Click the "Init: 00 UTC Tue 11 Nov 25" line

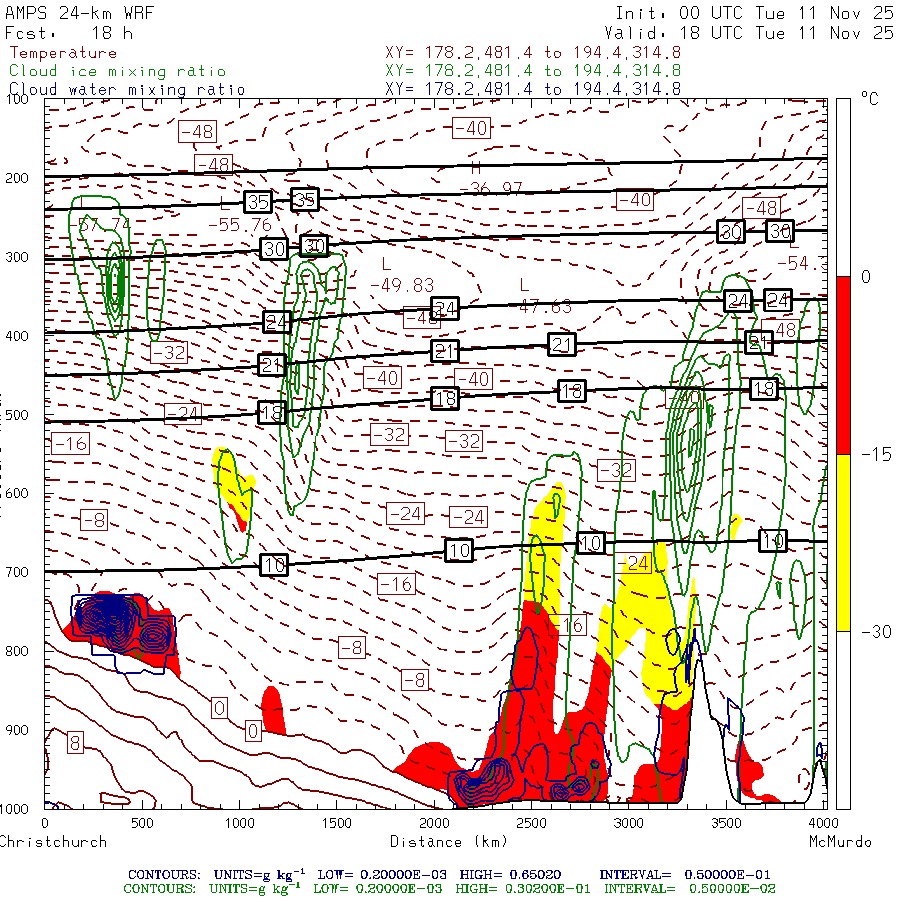(x=754, y=13)
